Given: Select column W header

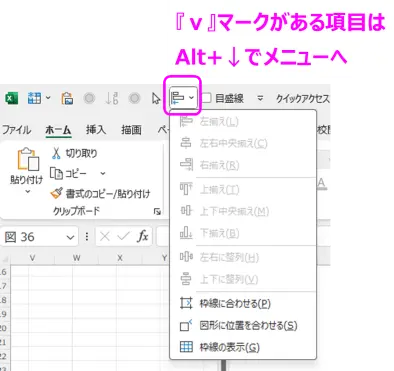Looking at the screenshot, I should pyautogui.click(x=76, y=258).
